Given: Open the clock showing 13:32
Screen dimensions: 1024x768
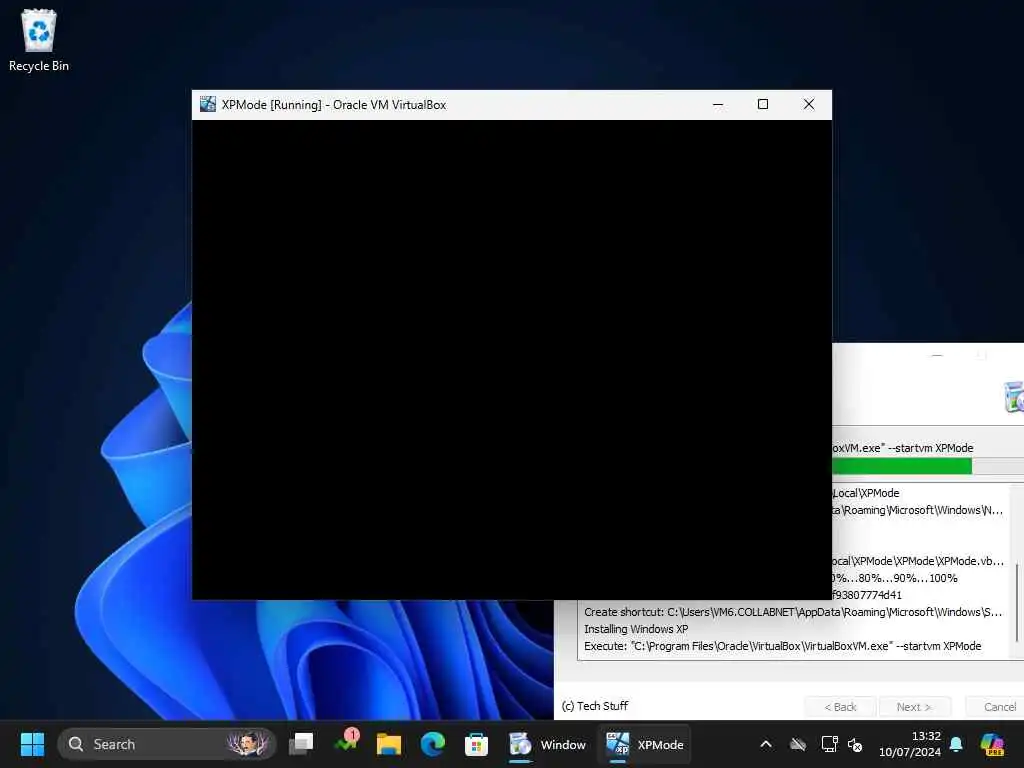Looking at the screenshot, I should point(910,744).
